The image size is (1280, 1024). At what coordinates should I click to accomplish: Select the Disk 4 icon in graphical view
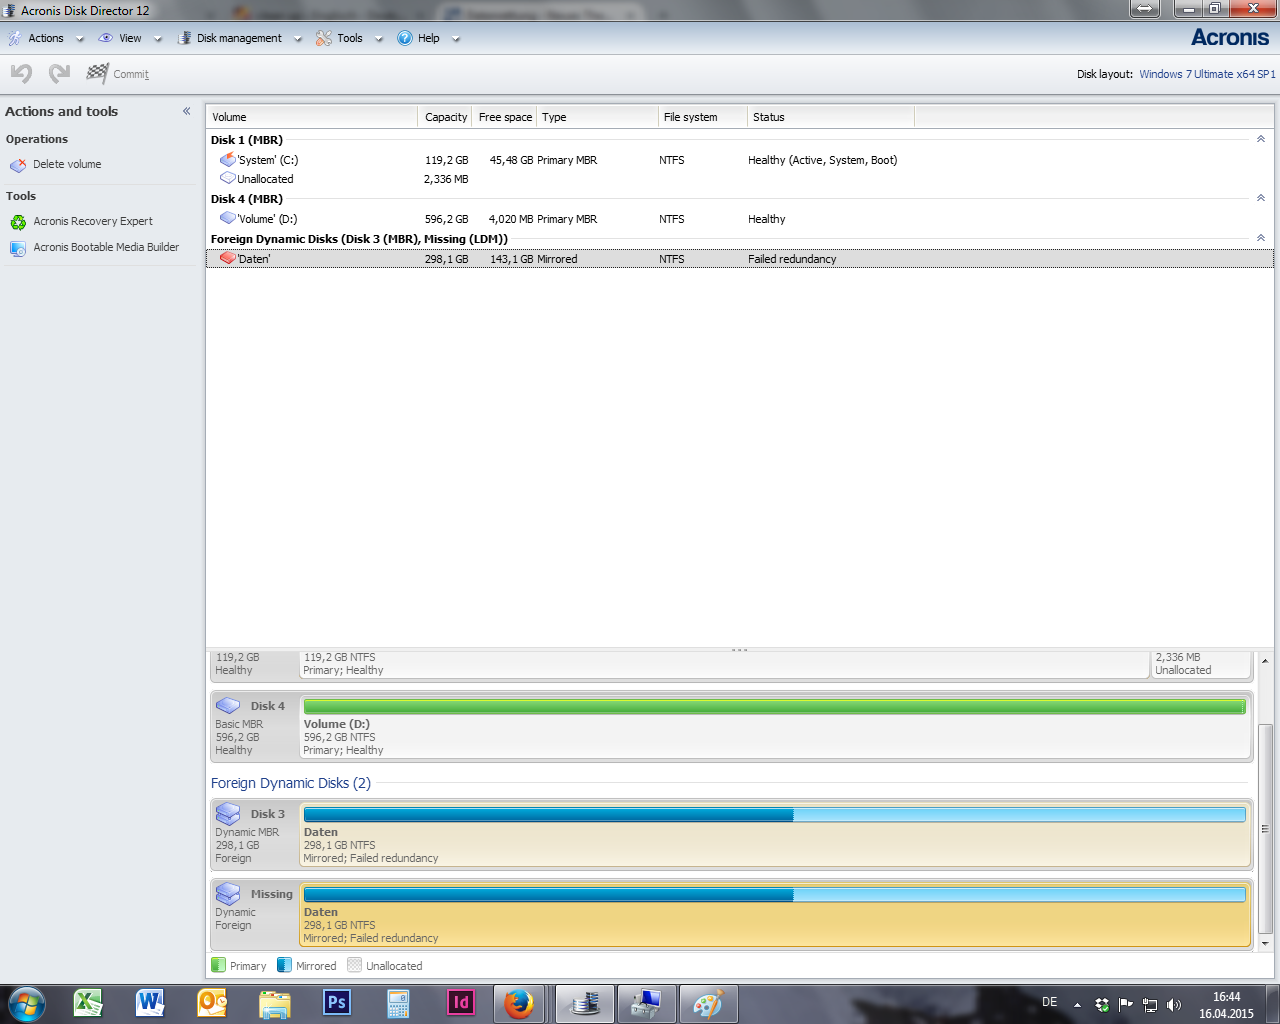(228, 706)
